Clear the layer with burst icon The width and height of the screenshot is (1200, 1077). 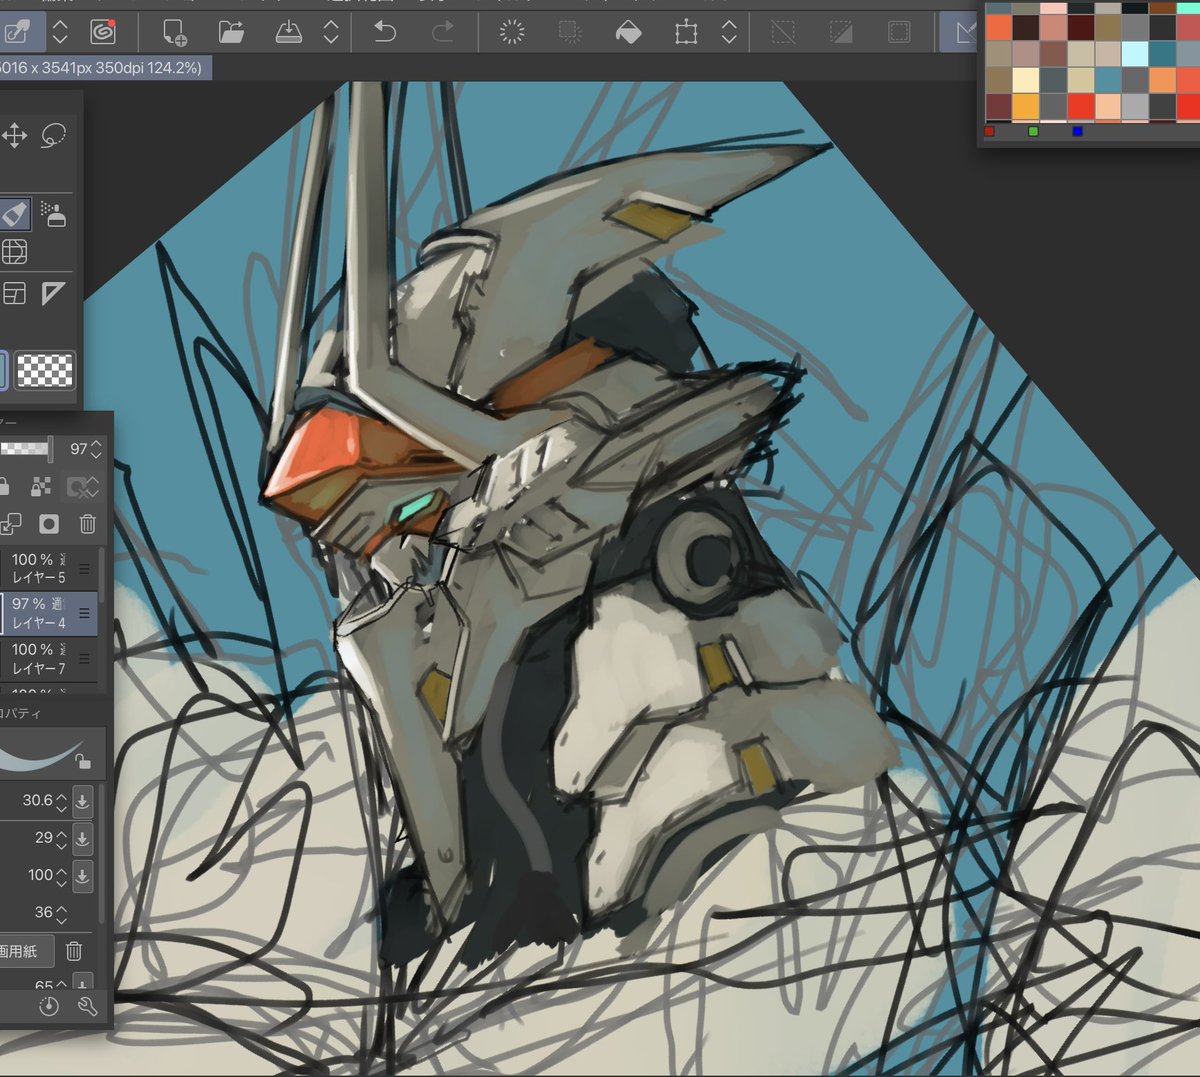(512, 32)
